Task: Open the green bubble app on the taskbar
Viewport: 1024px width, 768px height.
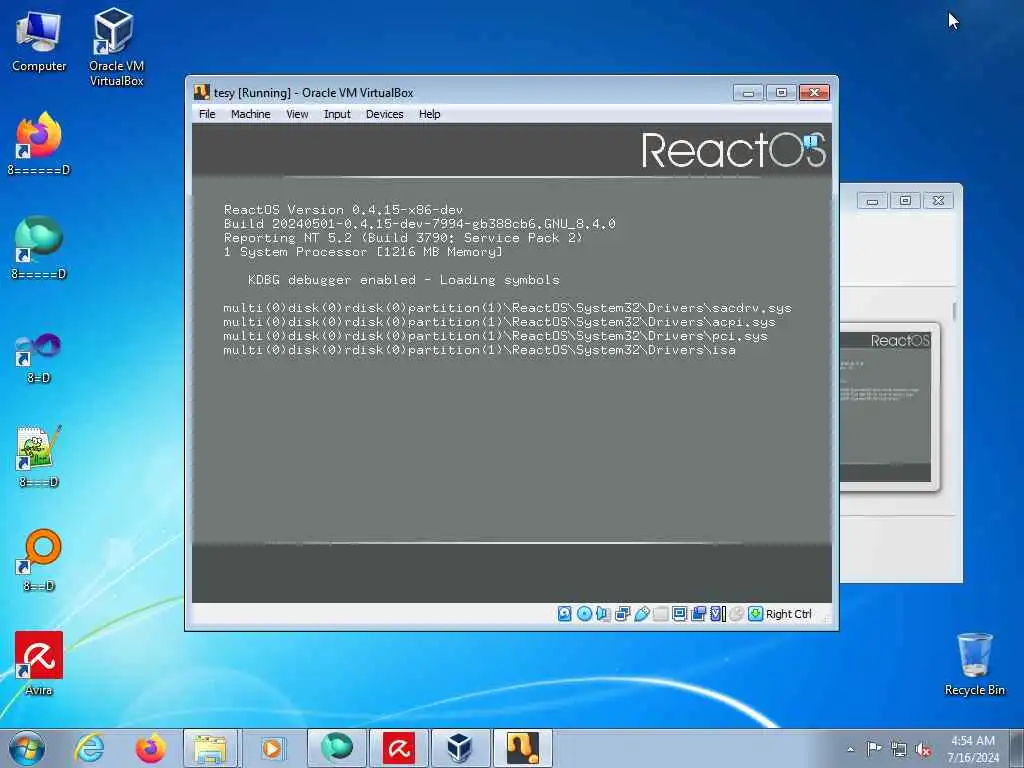Action: pos(336,748)
